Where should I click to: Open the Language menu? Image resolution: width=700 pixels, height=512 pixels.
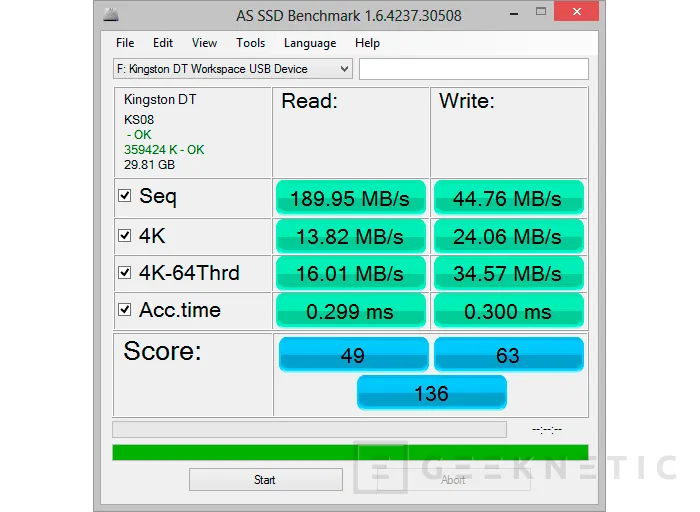tap(309, 43)
